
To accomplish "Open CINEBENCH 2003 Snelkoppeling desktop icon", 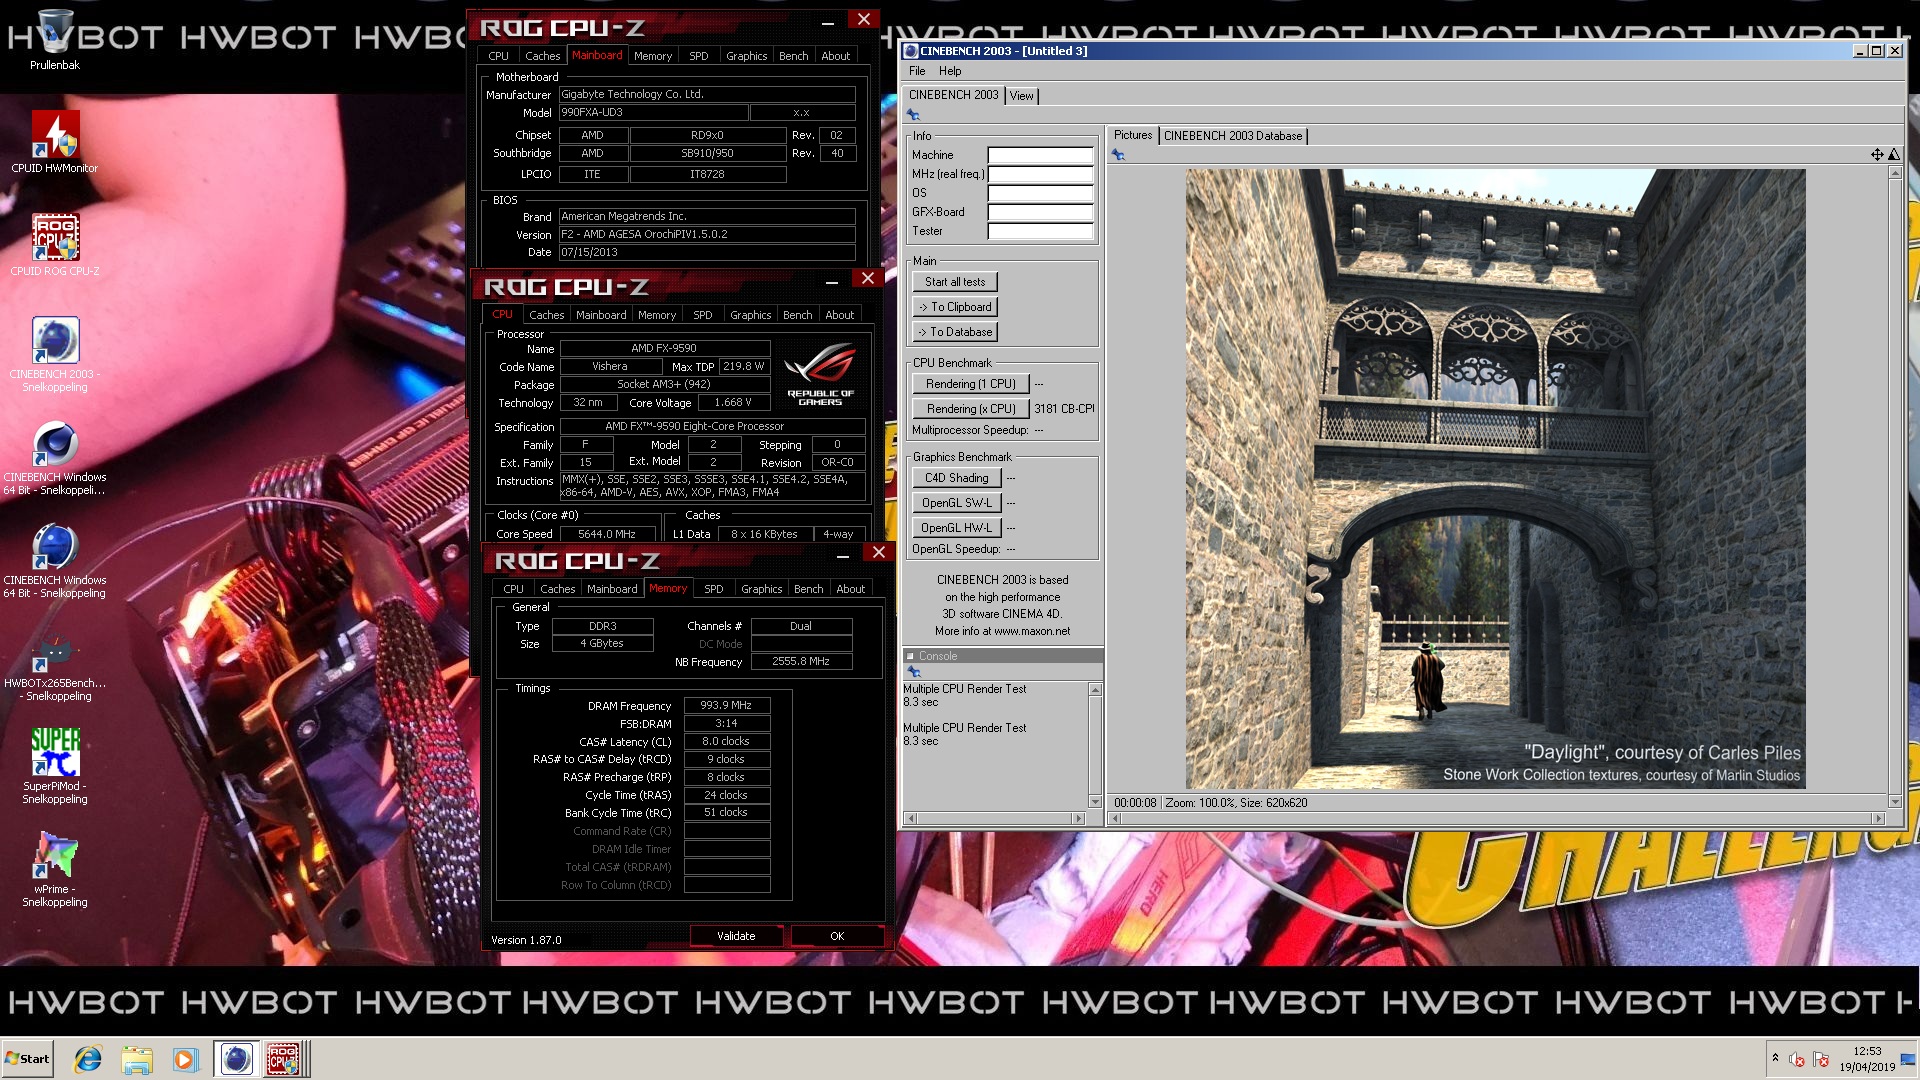I will pyautogui.click(x=55, y=355).
